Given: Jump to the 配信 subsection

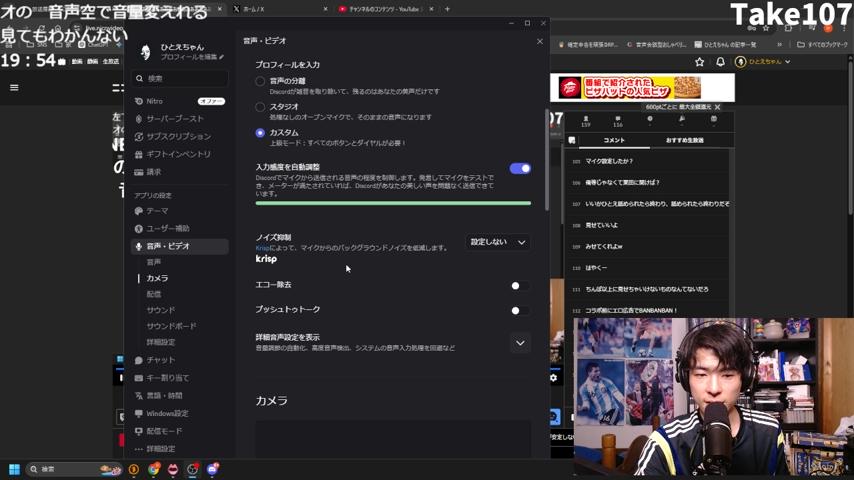Looking at the screenshot, I should point(154,294).
